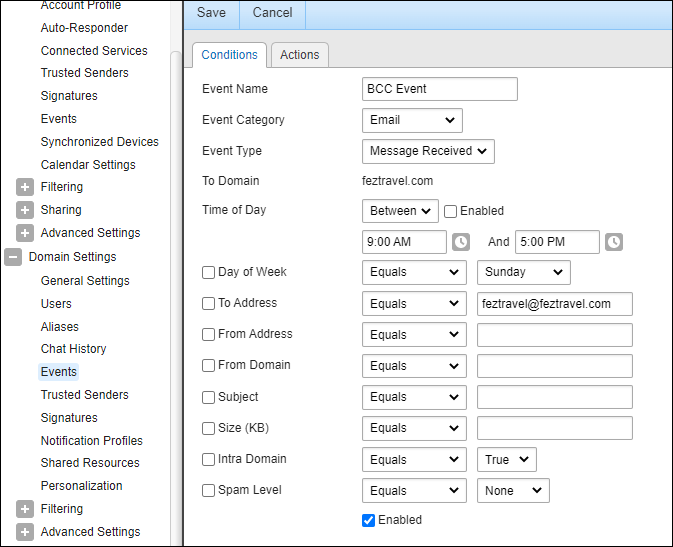Click the Save button

pos(211,13)
